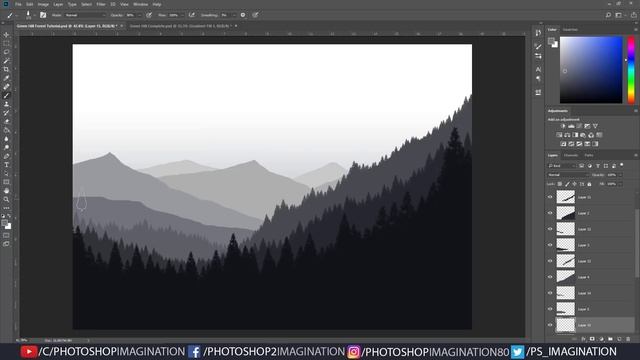Select the Clone Stamp tool
This screenshot has width=640, height=360.
click(x=6, y=104)
